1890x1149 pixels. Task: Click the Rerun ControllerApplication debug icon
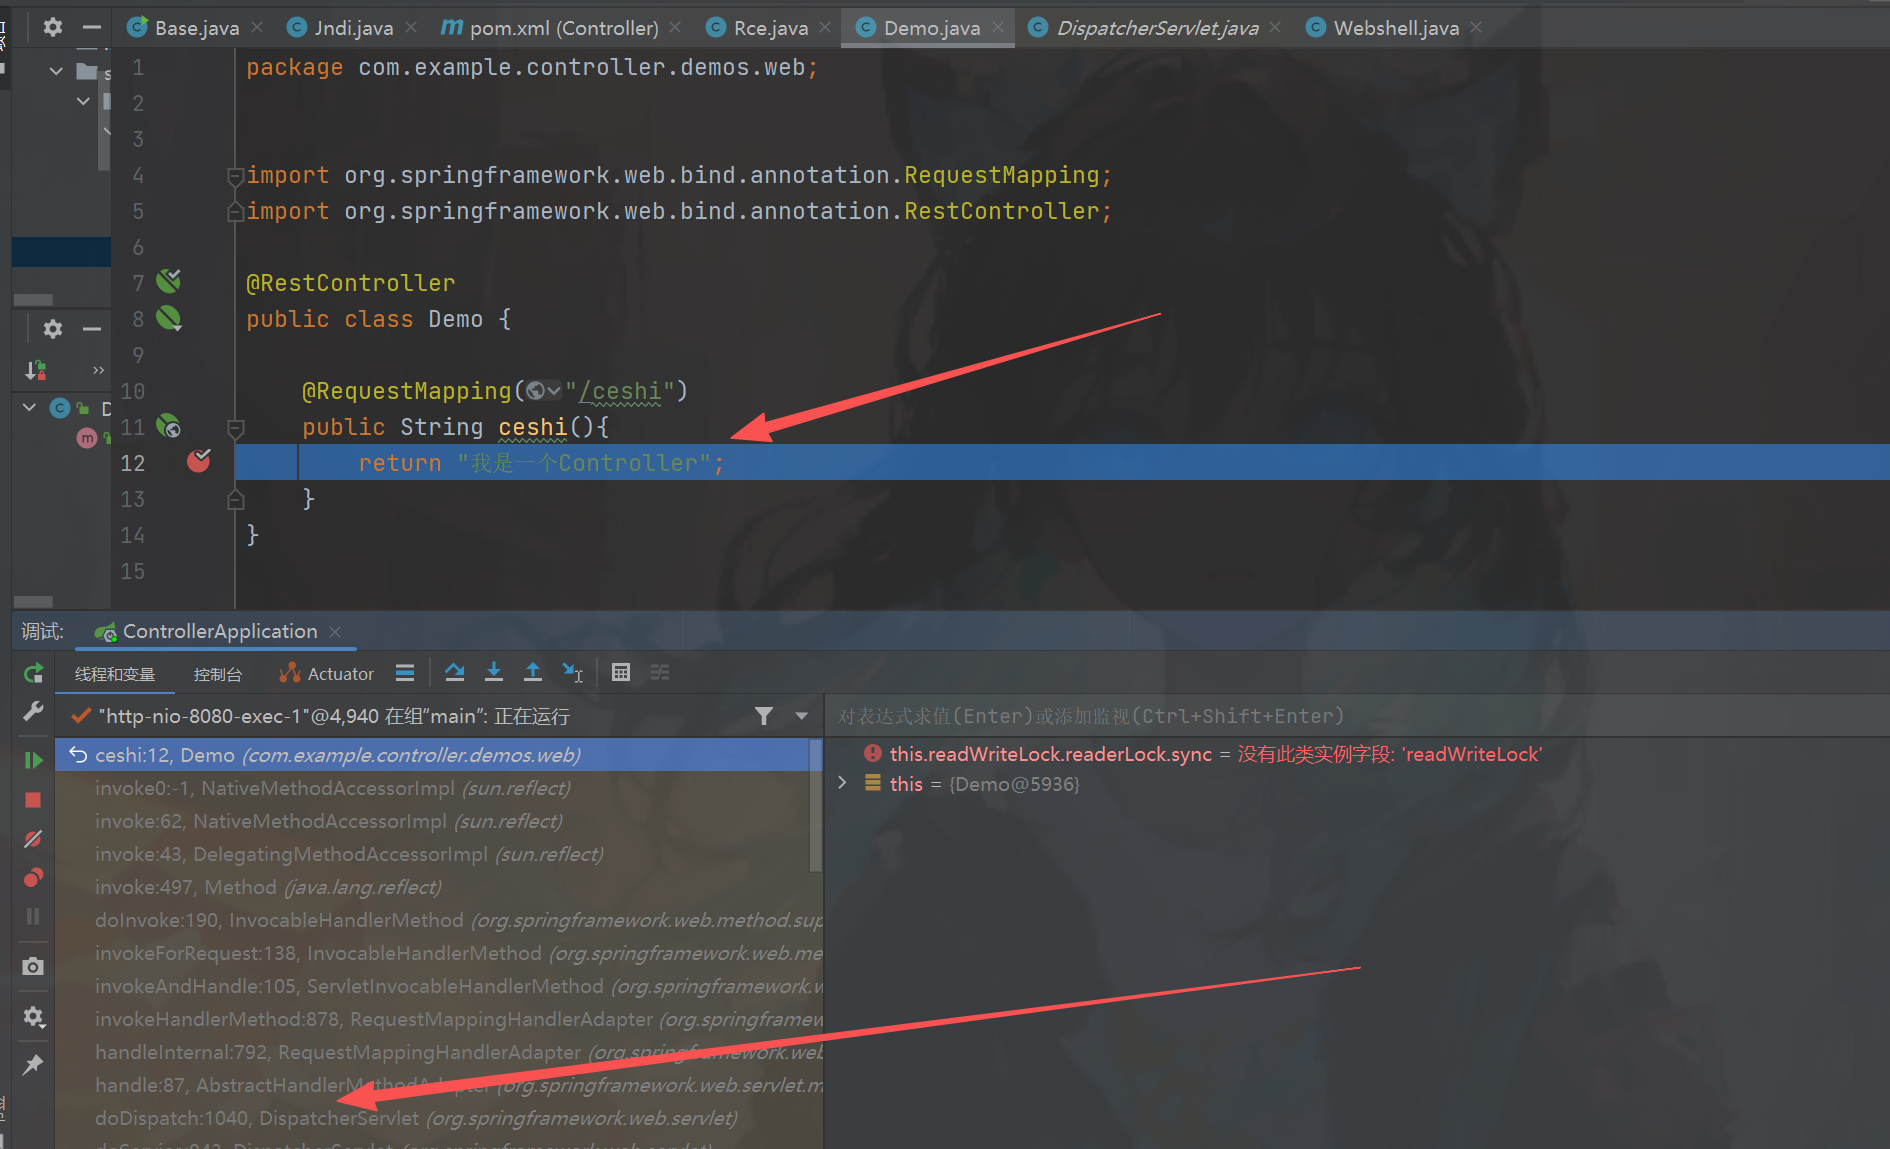point(33,673)
